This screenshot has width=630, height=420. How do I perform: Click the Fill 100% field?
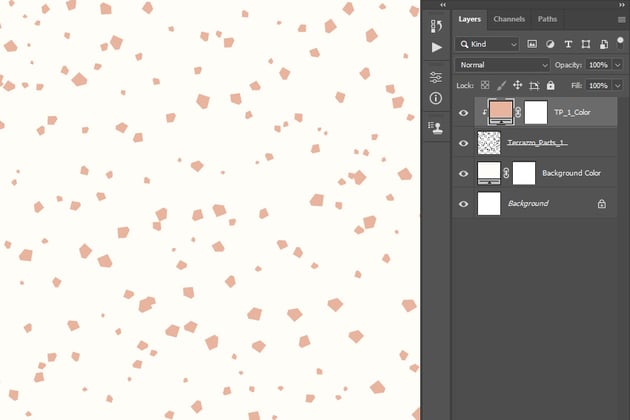point(599,85)
